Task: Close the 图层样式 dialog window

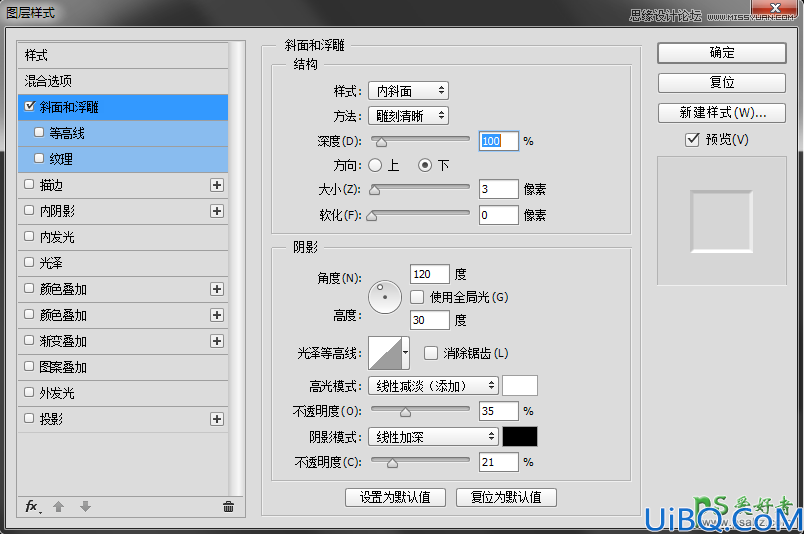Action: click(775, 7)
